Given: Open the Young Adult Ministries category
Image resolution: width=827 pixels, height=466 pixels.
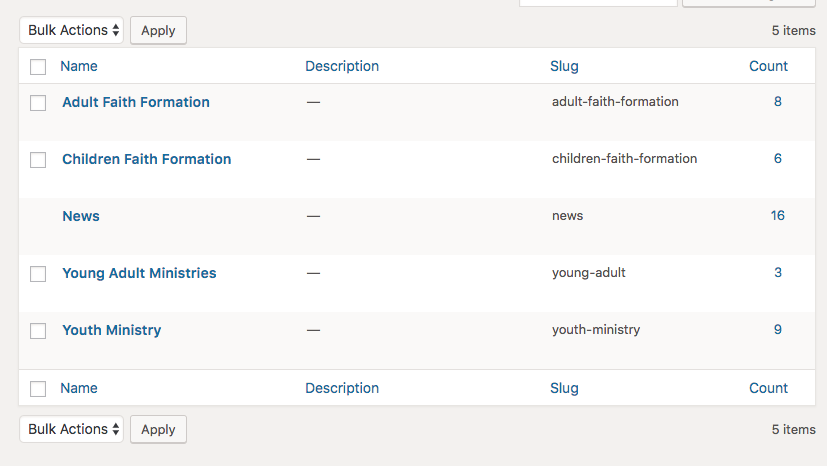Looking at the screenshot, I should click(139, 273).
